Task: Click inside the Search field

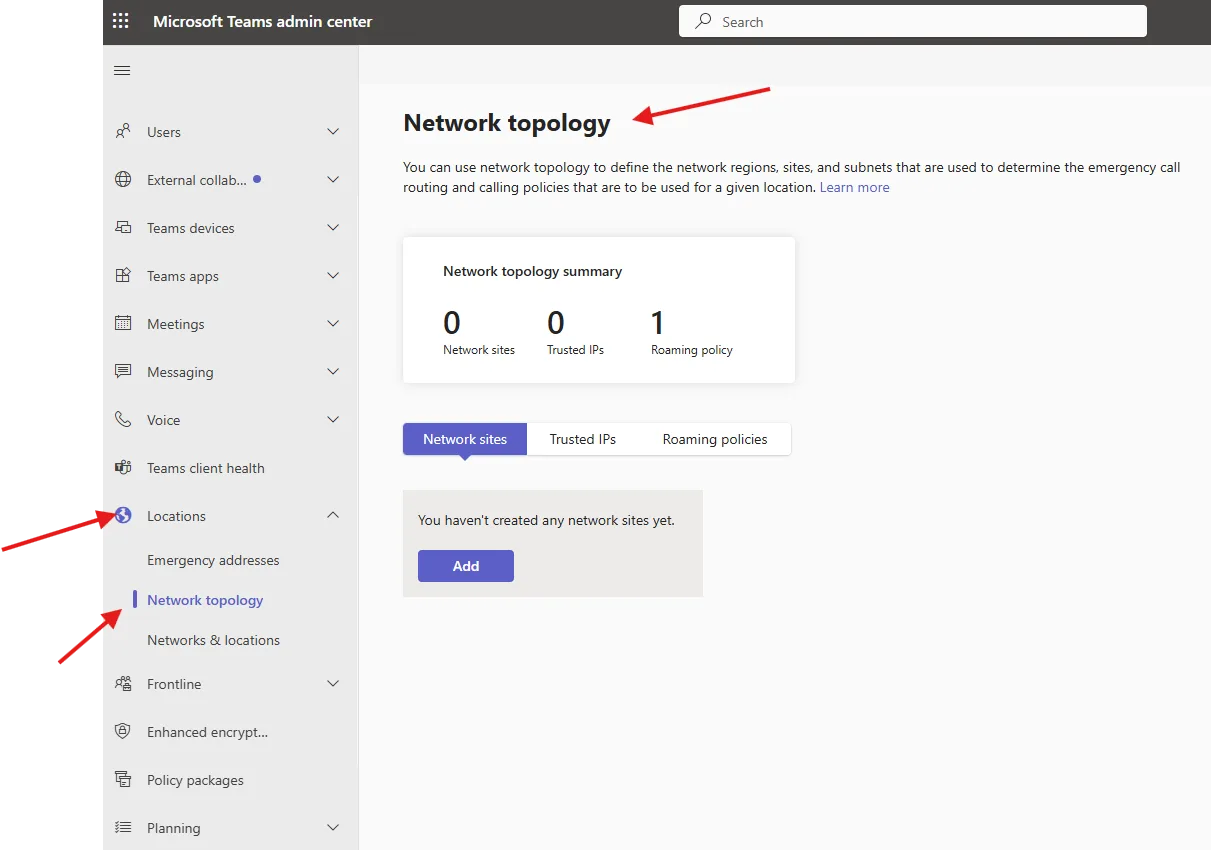Action: click(x=911, y=21)
